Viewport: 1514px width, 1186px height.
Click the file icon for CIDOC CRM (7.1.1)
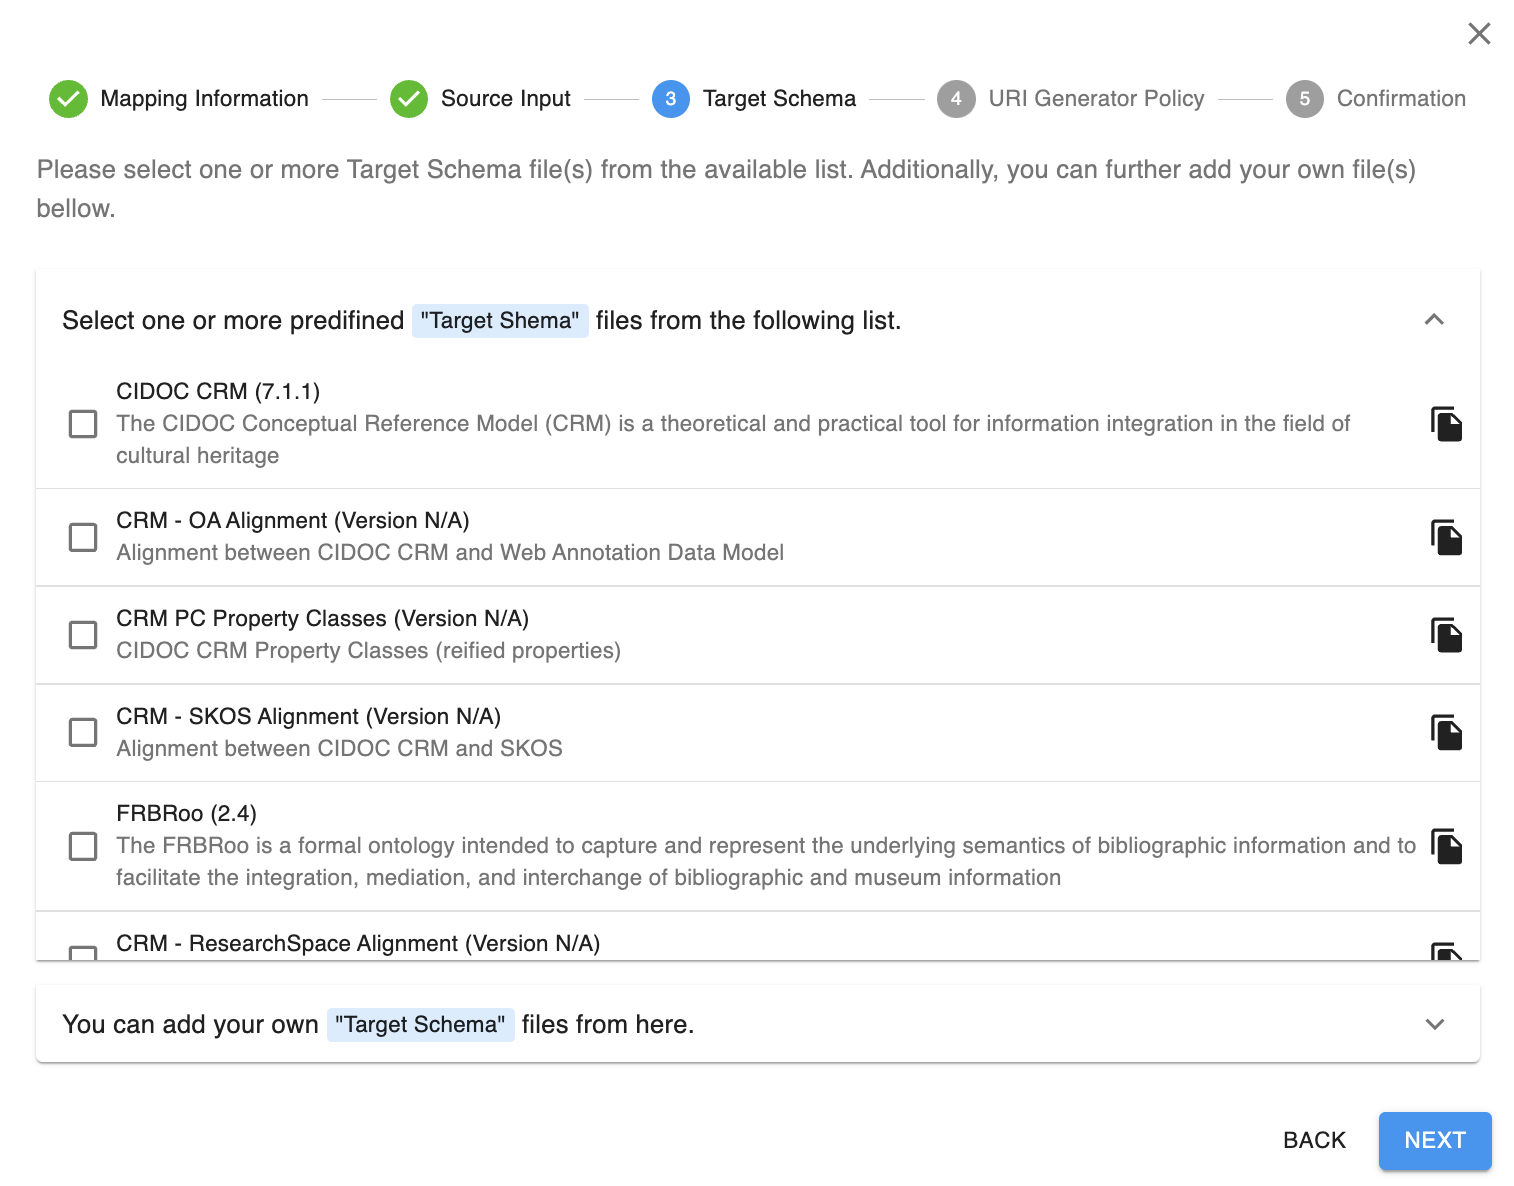1446,424
